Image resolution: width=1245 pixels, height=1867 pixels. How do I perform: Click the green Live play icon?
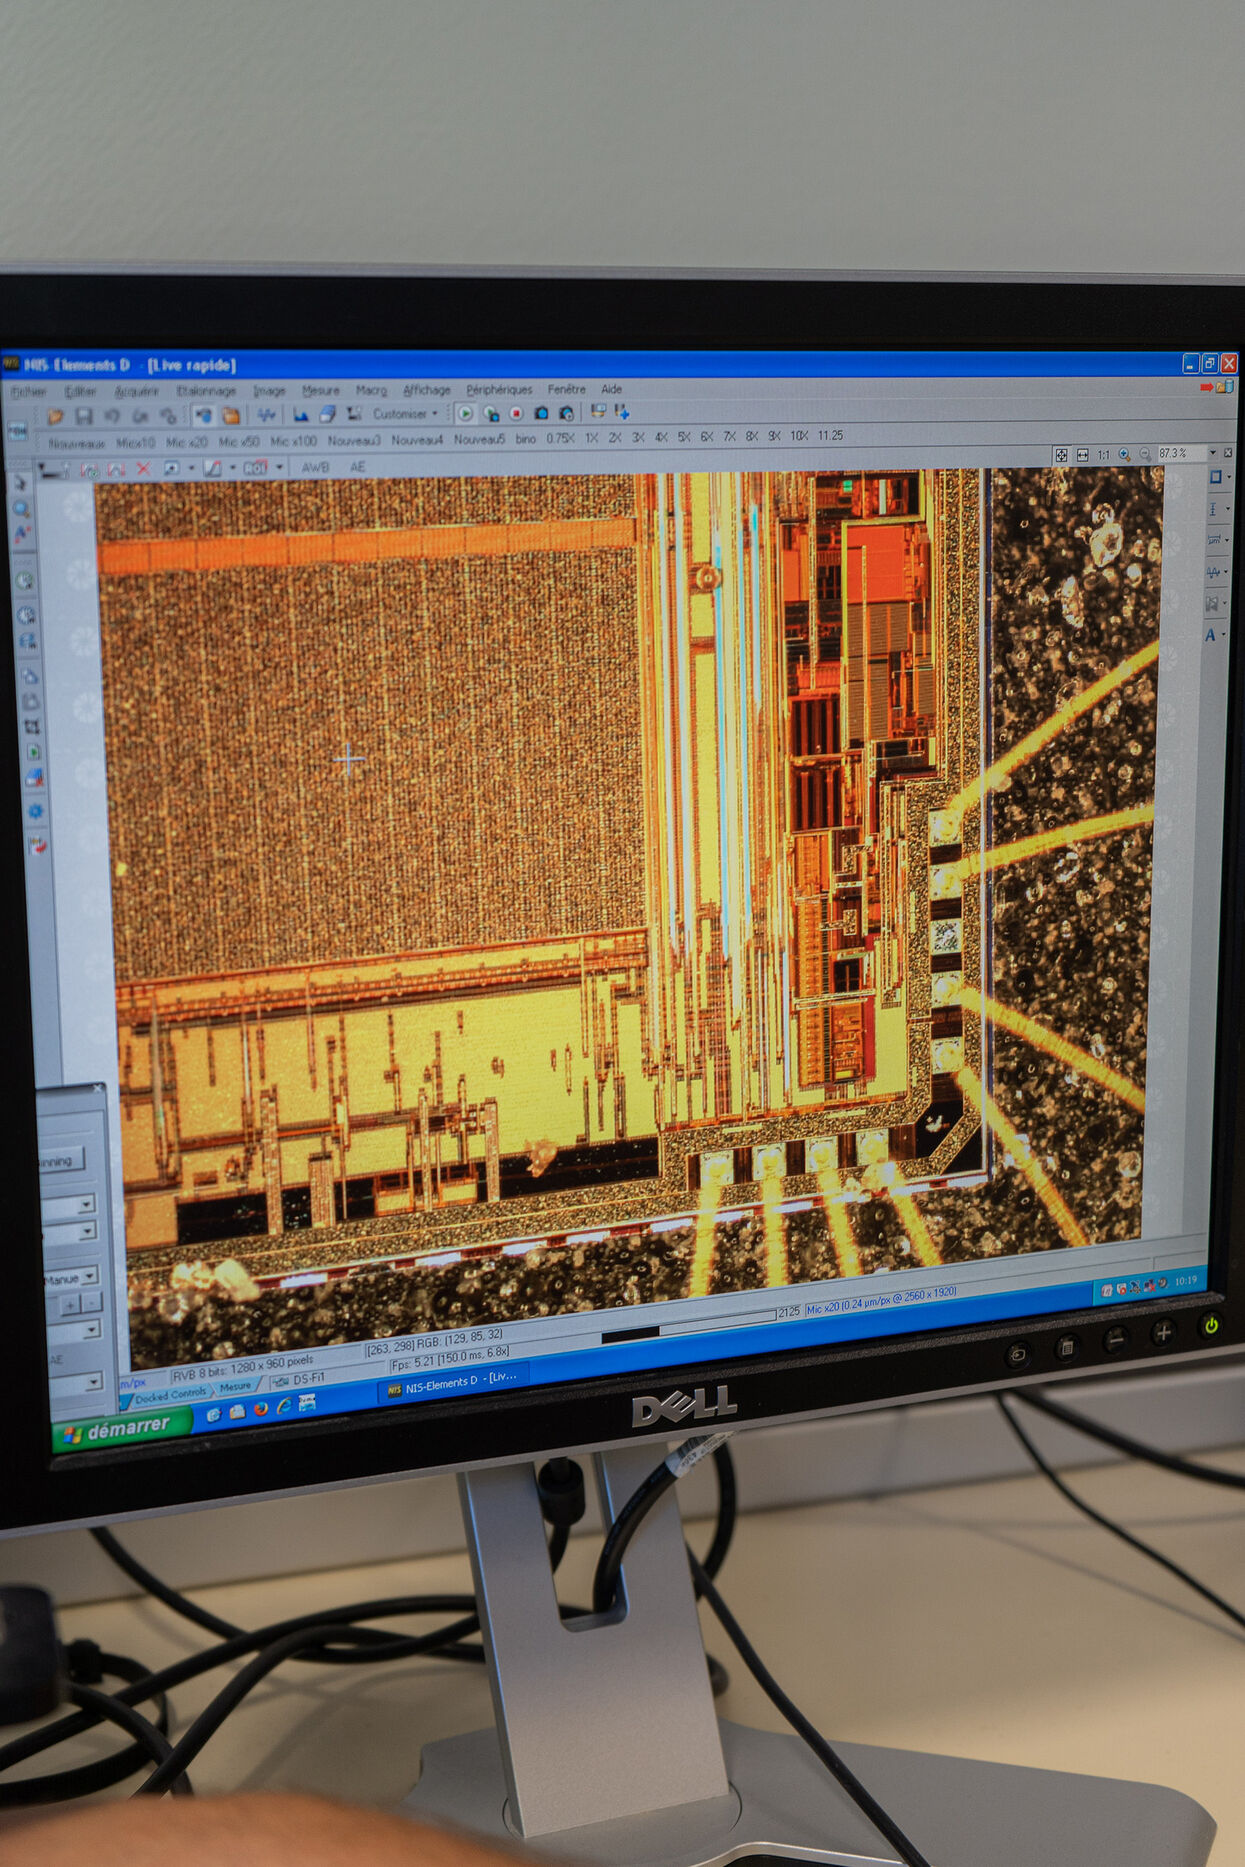pyautogui.click(x=465, y=413)
